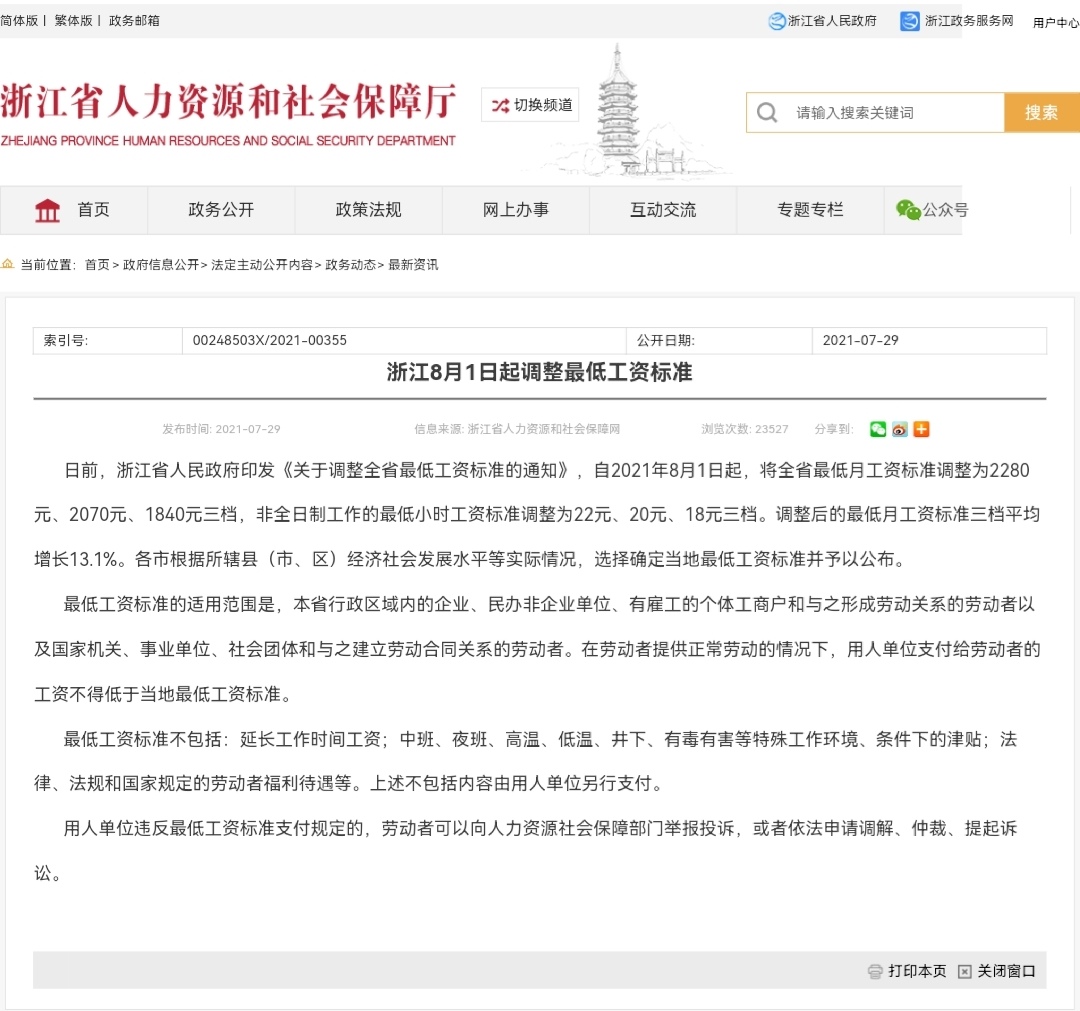Click the 切换频道 button

(530, 105)
